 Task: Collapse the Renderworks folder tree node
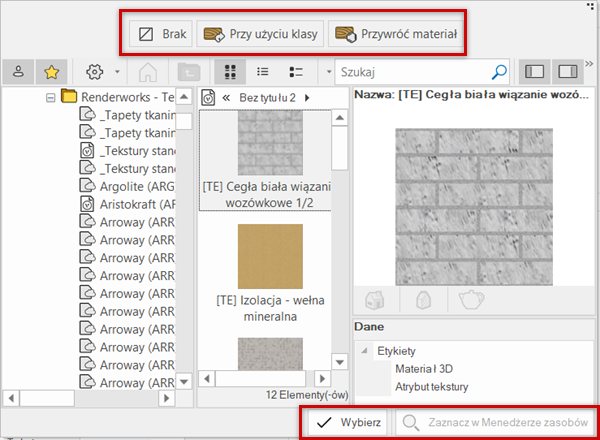[49, 97]
